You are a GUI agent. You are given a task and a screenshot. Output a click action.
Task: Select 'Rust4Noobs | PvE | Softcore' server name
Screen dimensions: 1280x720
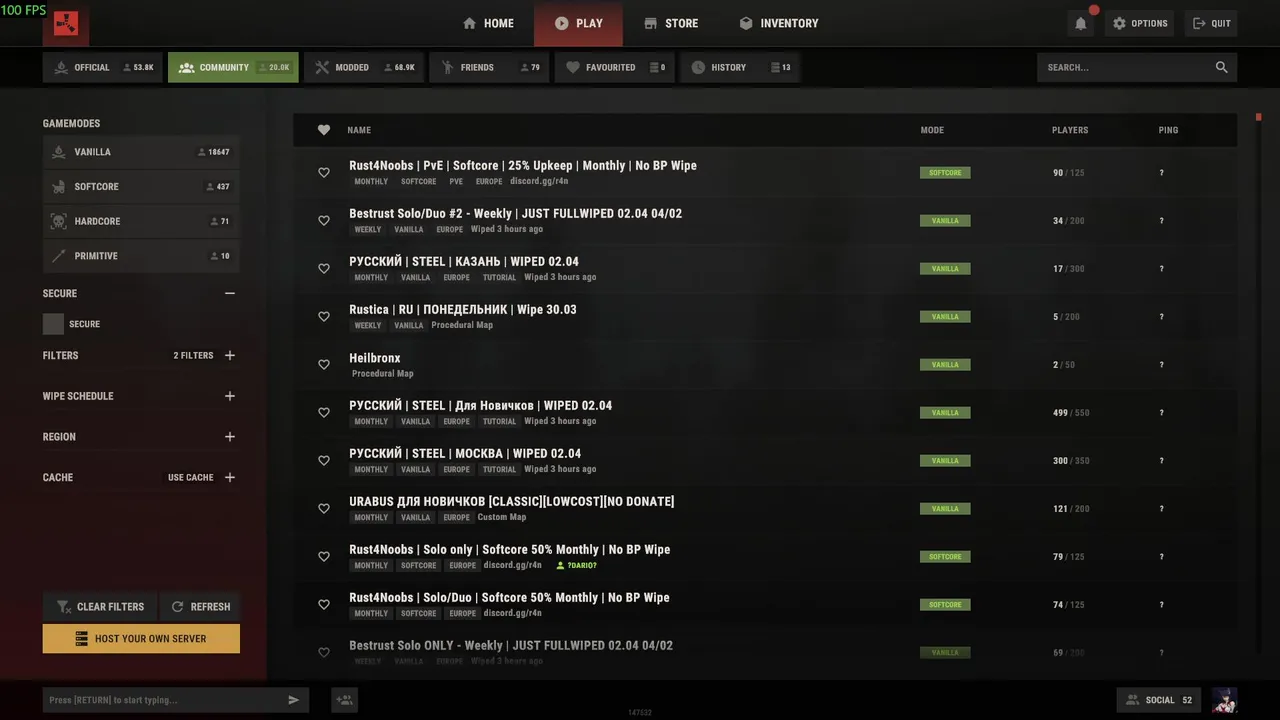523,166
